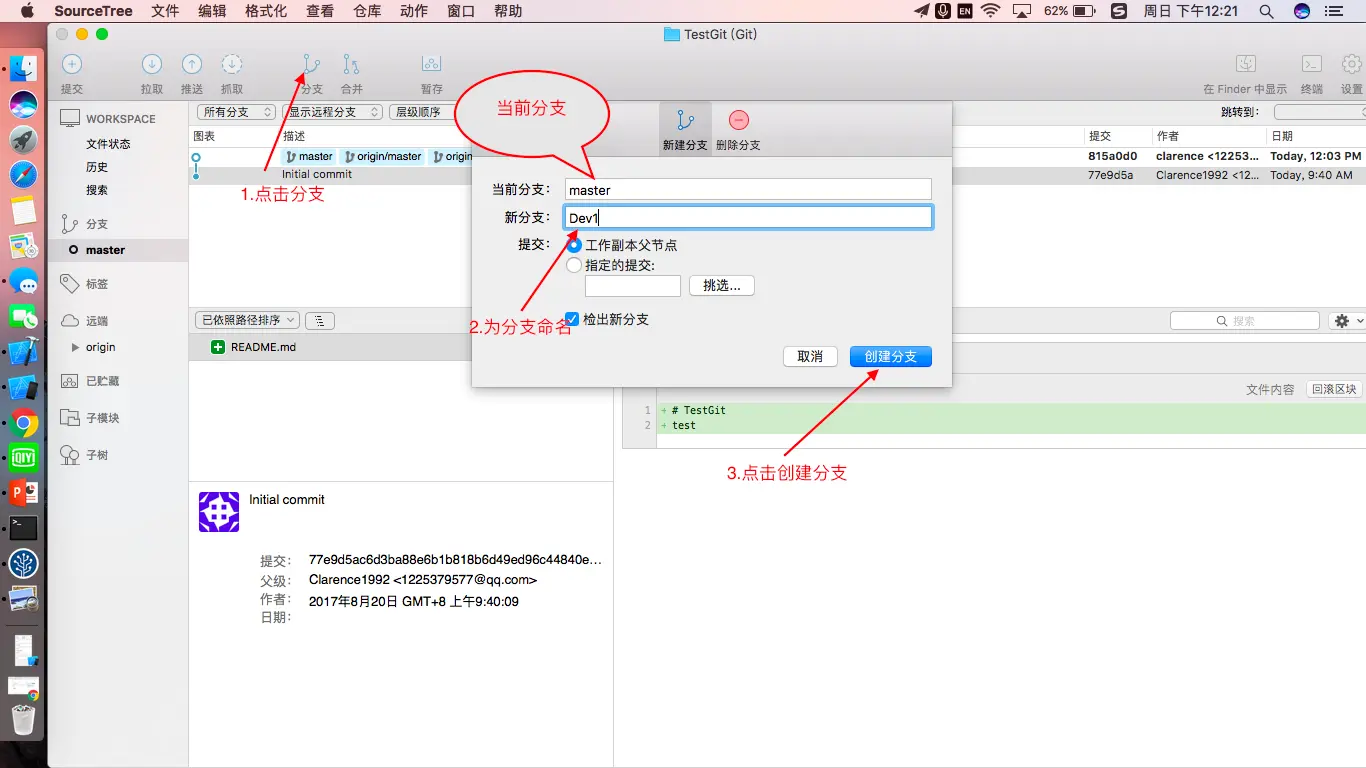Open the 帮助 menu
The image size is (1366, 768).
[508, 11]
